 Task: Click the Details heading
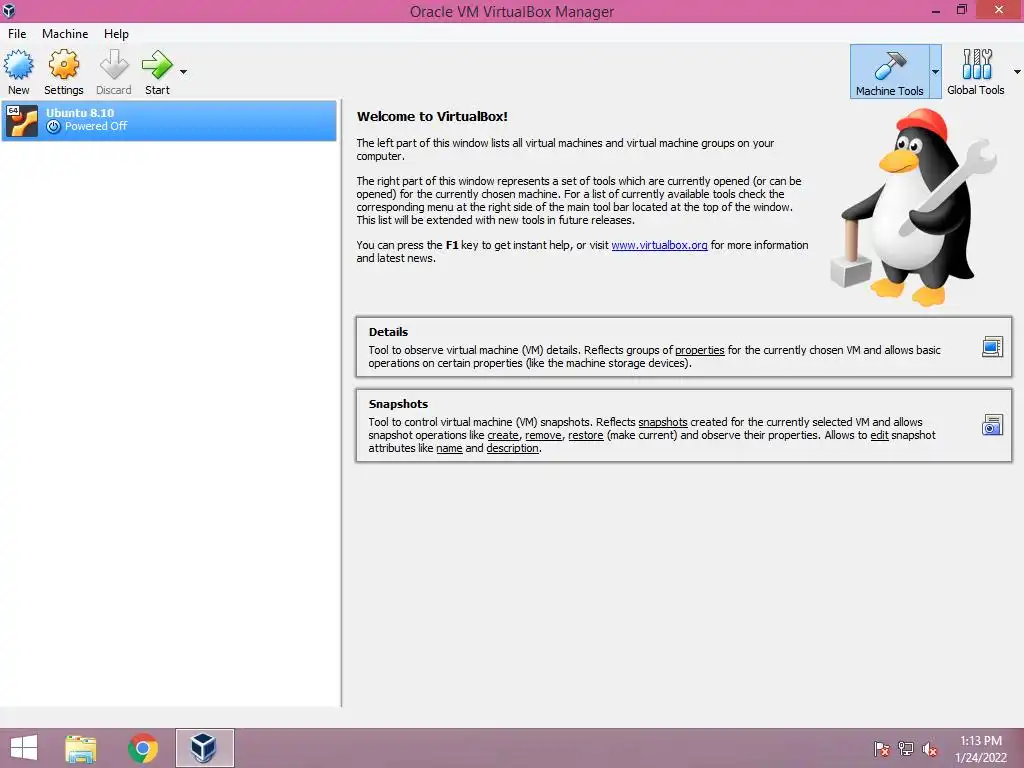click(x=388, y=332)
